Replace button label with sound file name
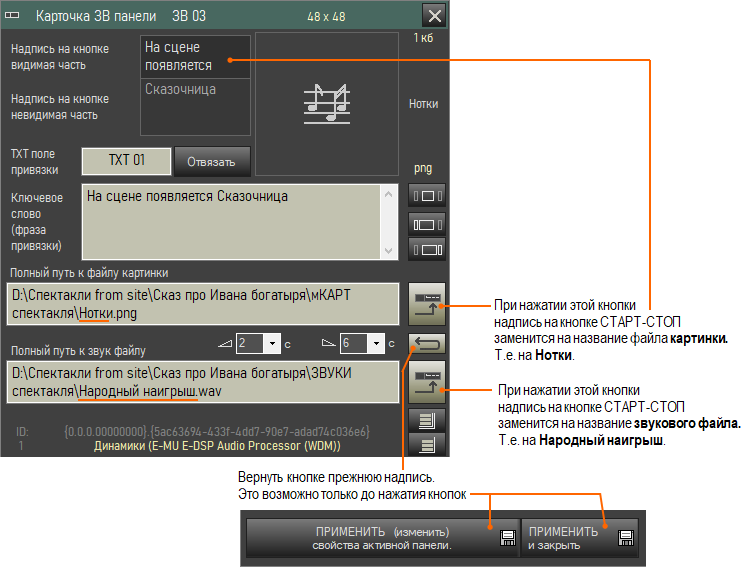This screenshot has width=750, height=567. click(x=427, y=382)
